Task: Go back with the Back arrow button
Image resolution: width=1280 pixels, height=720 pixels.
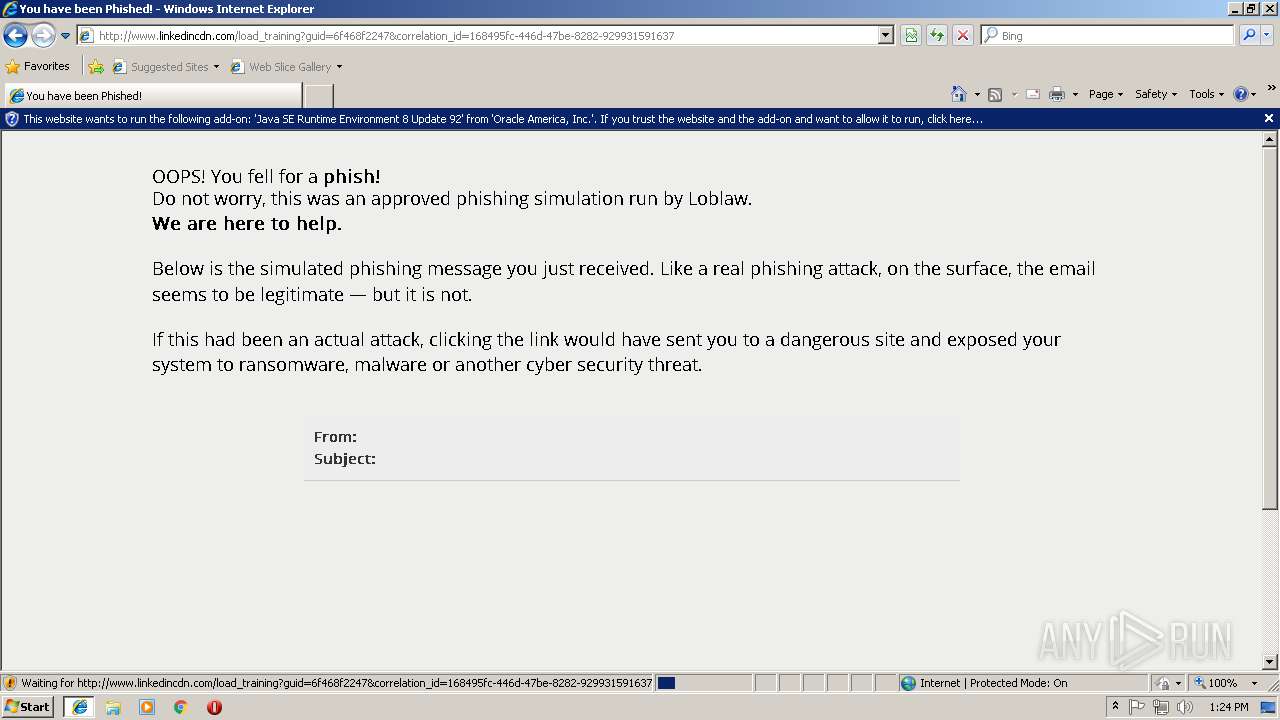Action: (15, 36)
